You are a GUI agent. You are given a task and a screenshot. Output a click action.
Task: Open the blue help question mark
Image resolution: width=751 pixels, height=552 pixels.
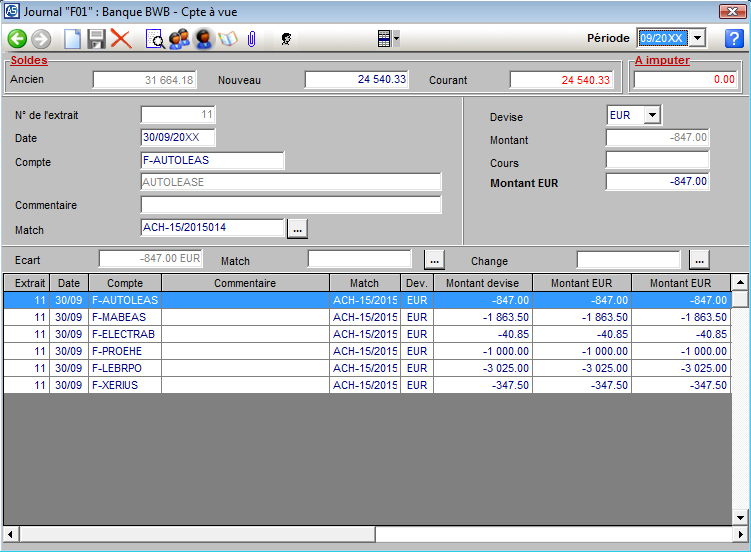coord(734,39)
